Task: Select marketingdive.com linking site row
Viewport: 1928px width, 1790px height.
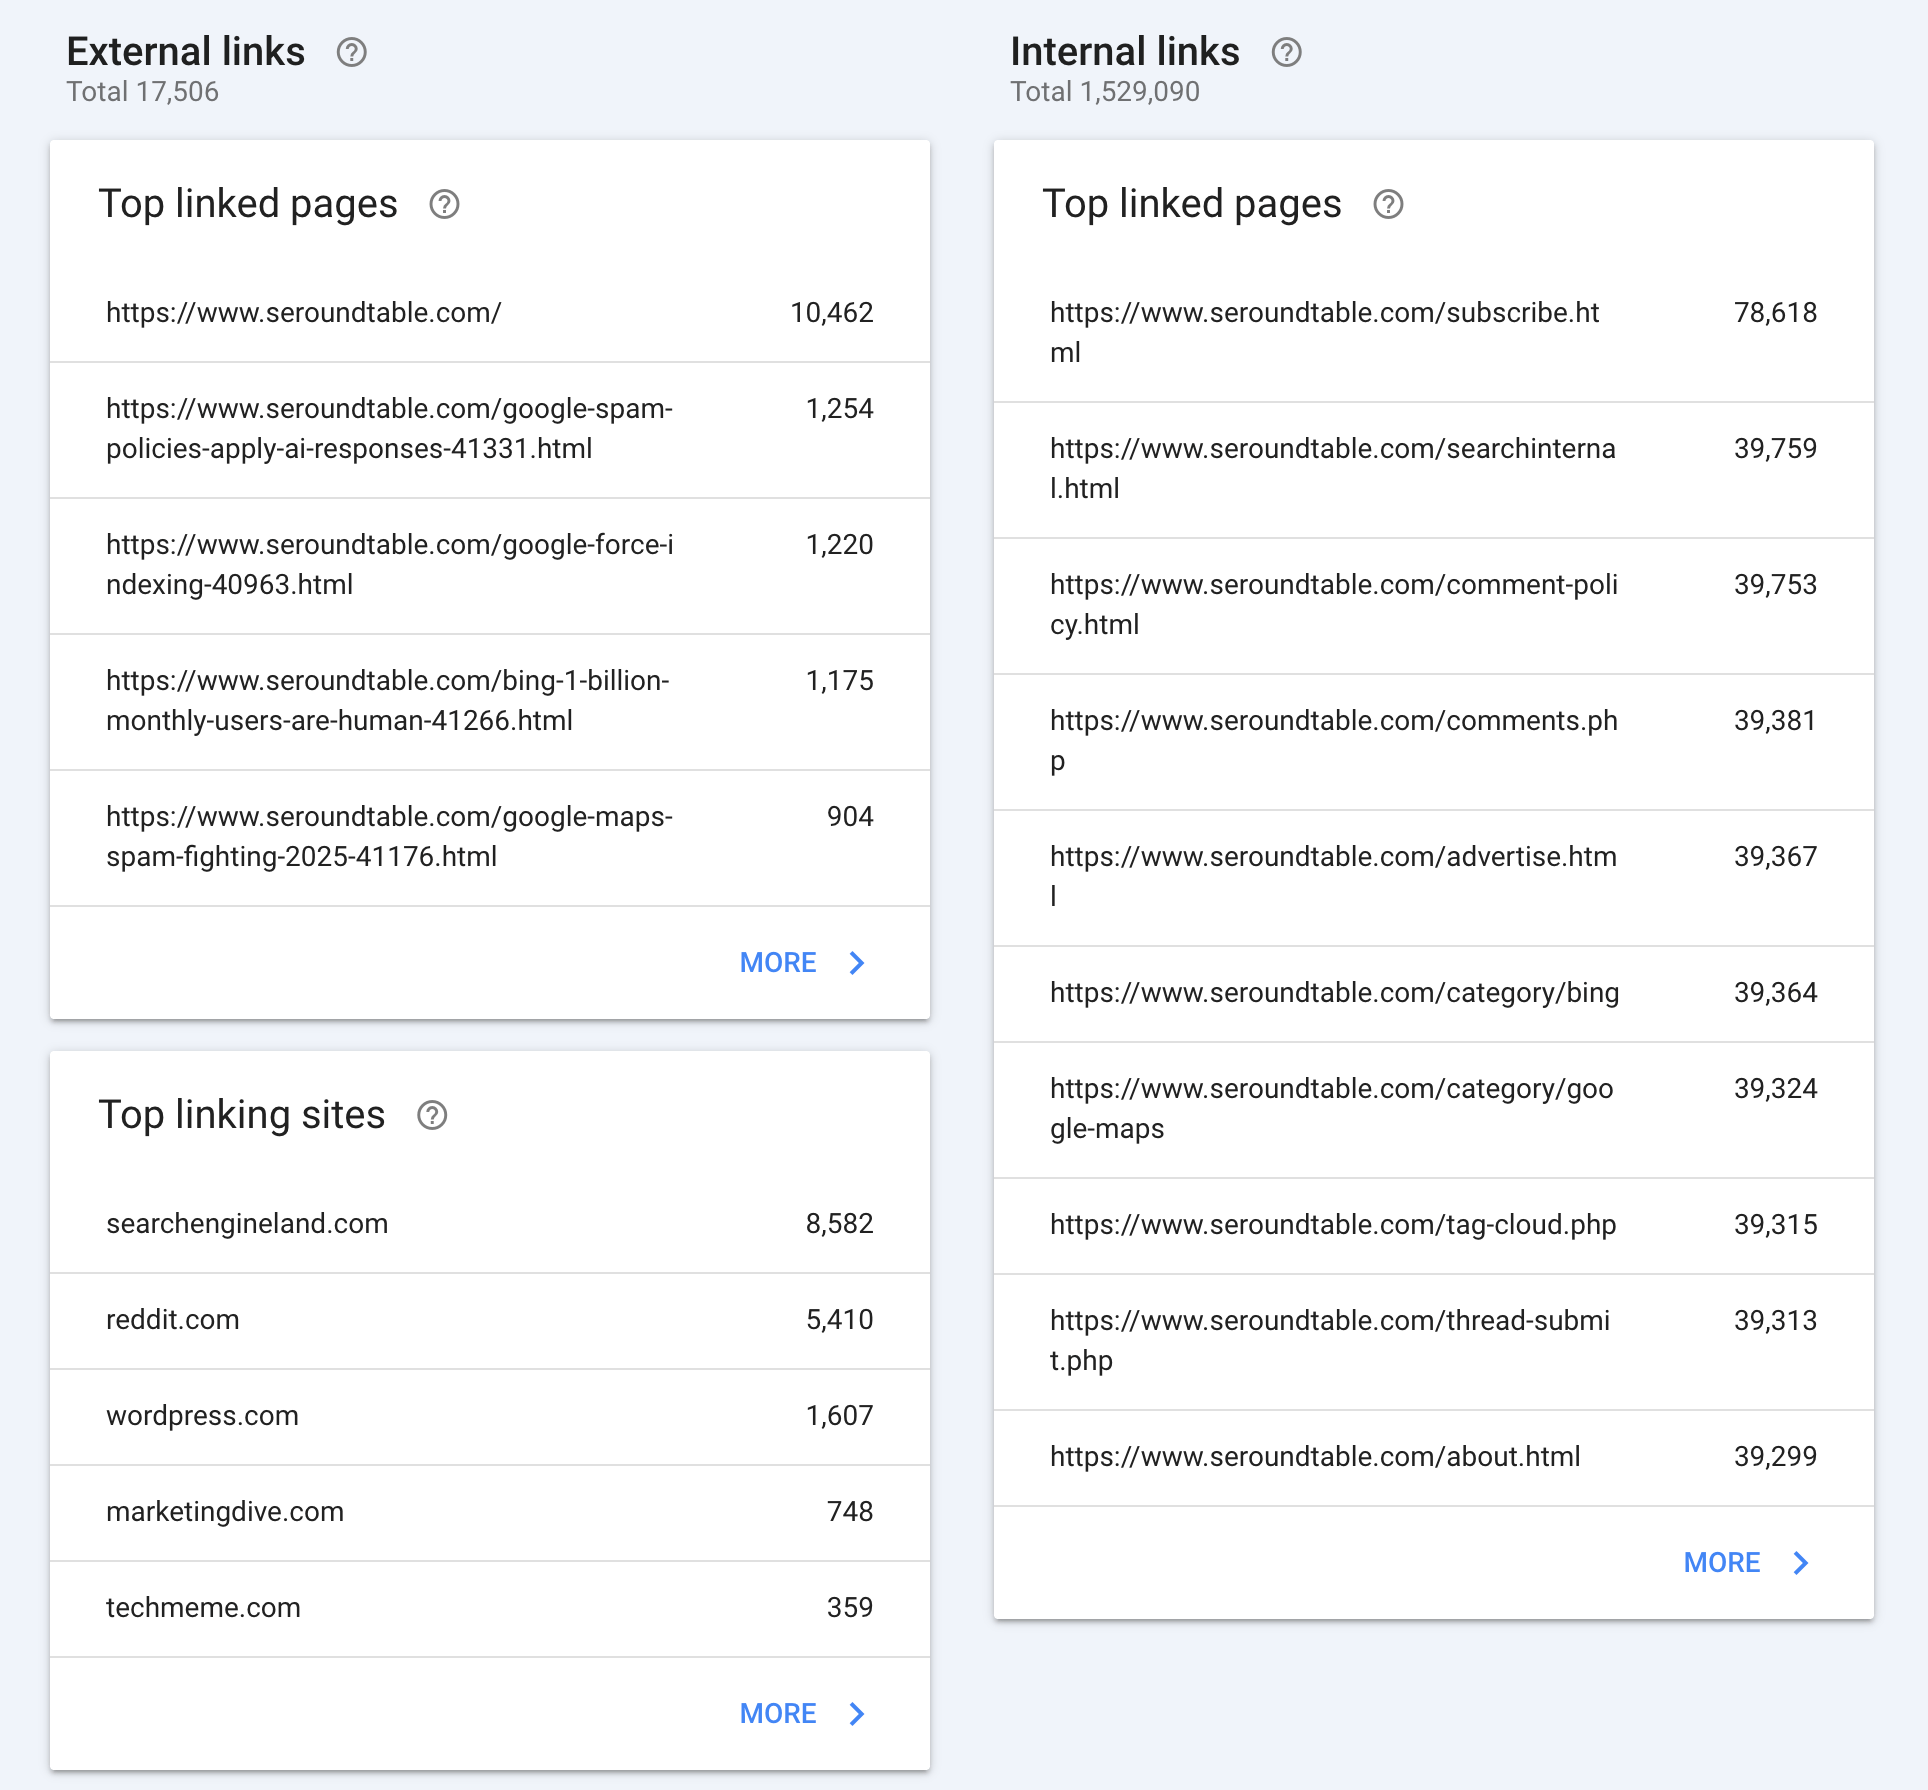Action: 490,1512
